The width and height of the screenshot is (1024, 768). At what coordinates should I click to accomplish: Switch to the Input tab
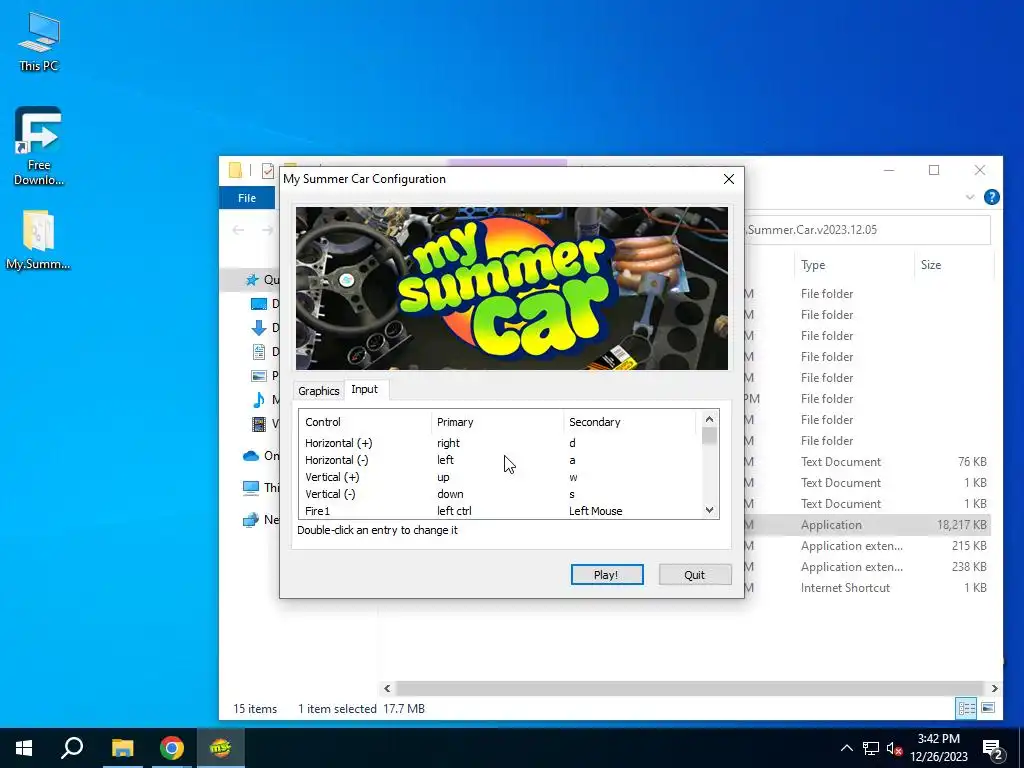tap(364, 389)
